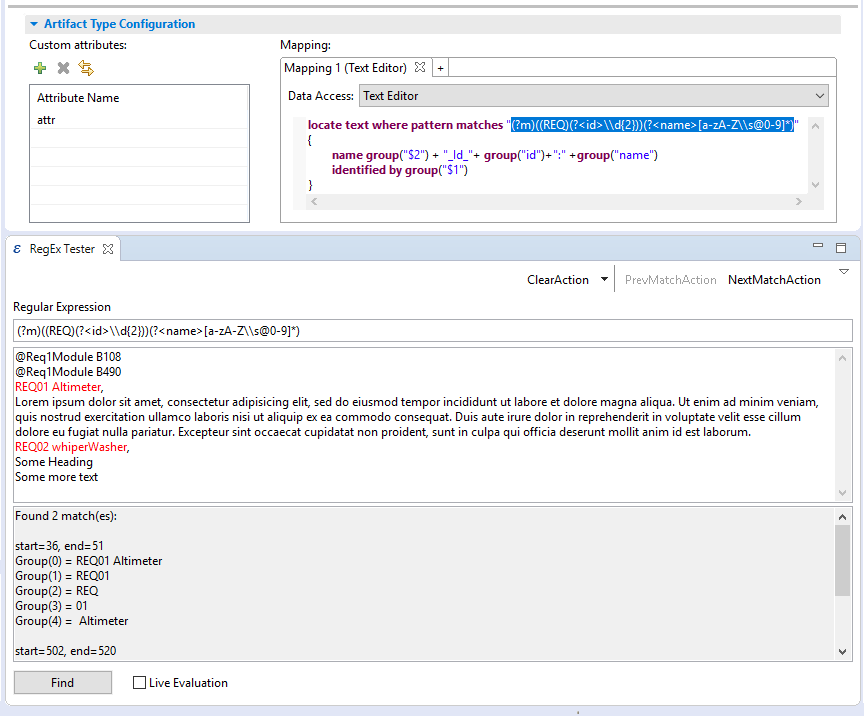Select the Mapping 1 (Text Editor) tab
This screenshot has height=716, width=864.
click(345, 68)
